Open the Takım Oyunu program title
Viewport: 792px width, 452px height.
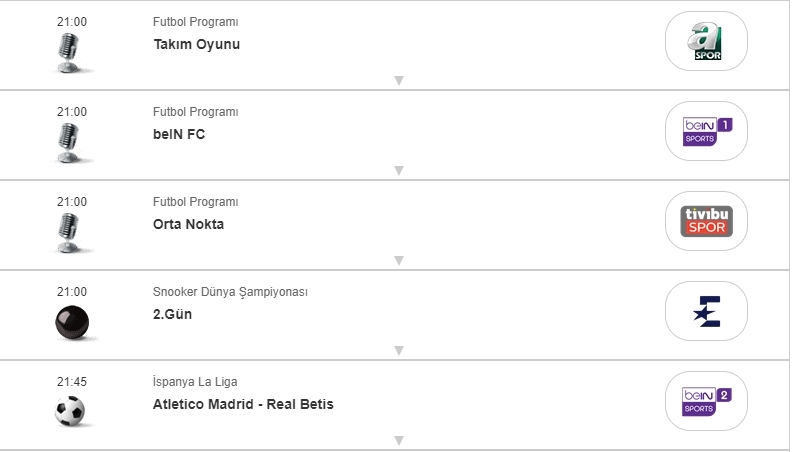(x=196, y=44)
